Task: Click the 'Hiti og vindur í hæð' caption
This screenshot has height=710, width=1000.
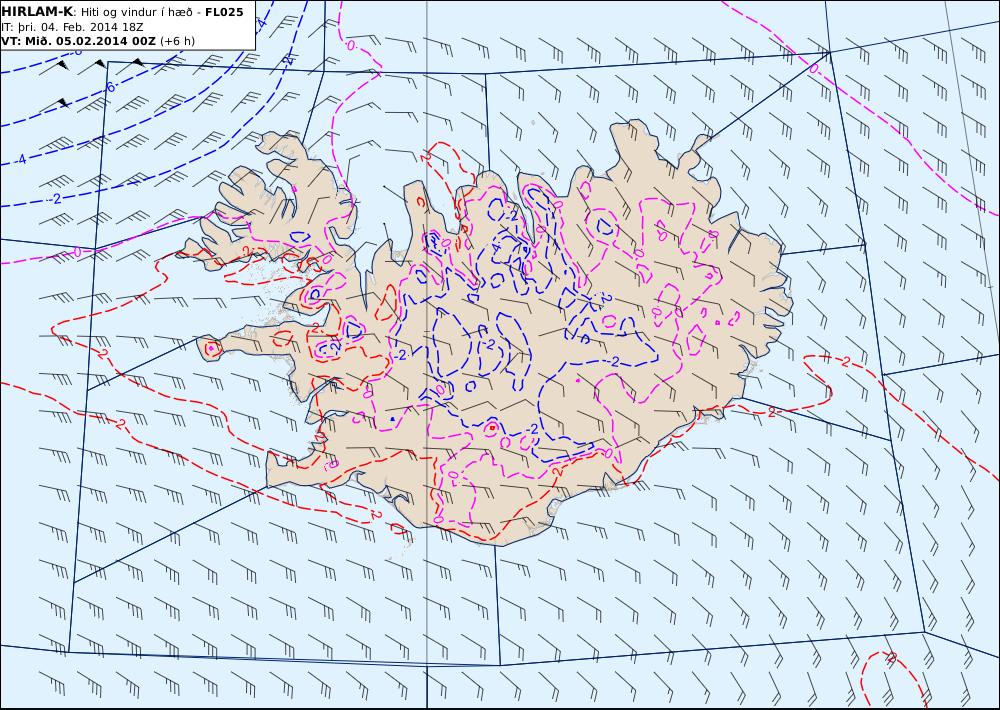Action: [x=136, y=13]
